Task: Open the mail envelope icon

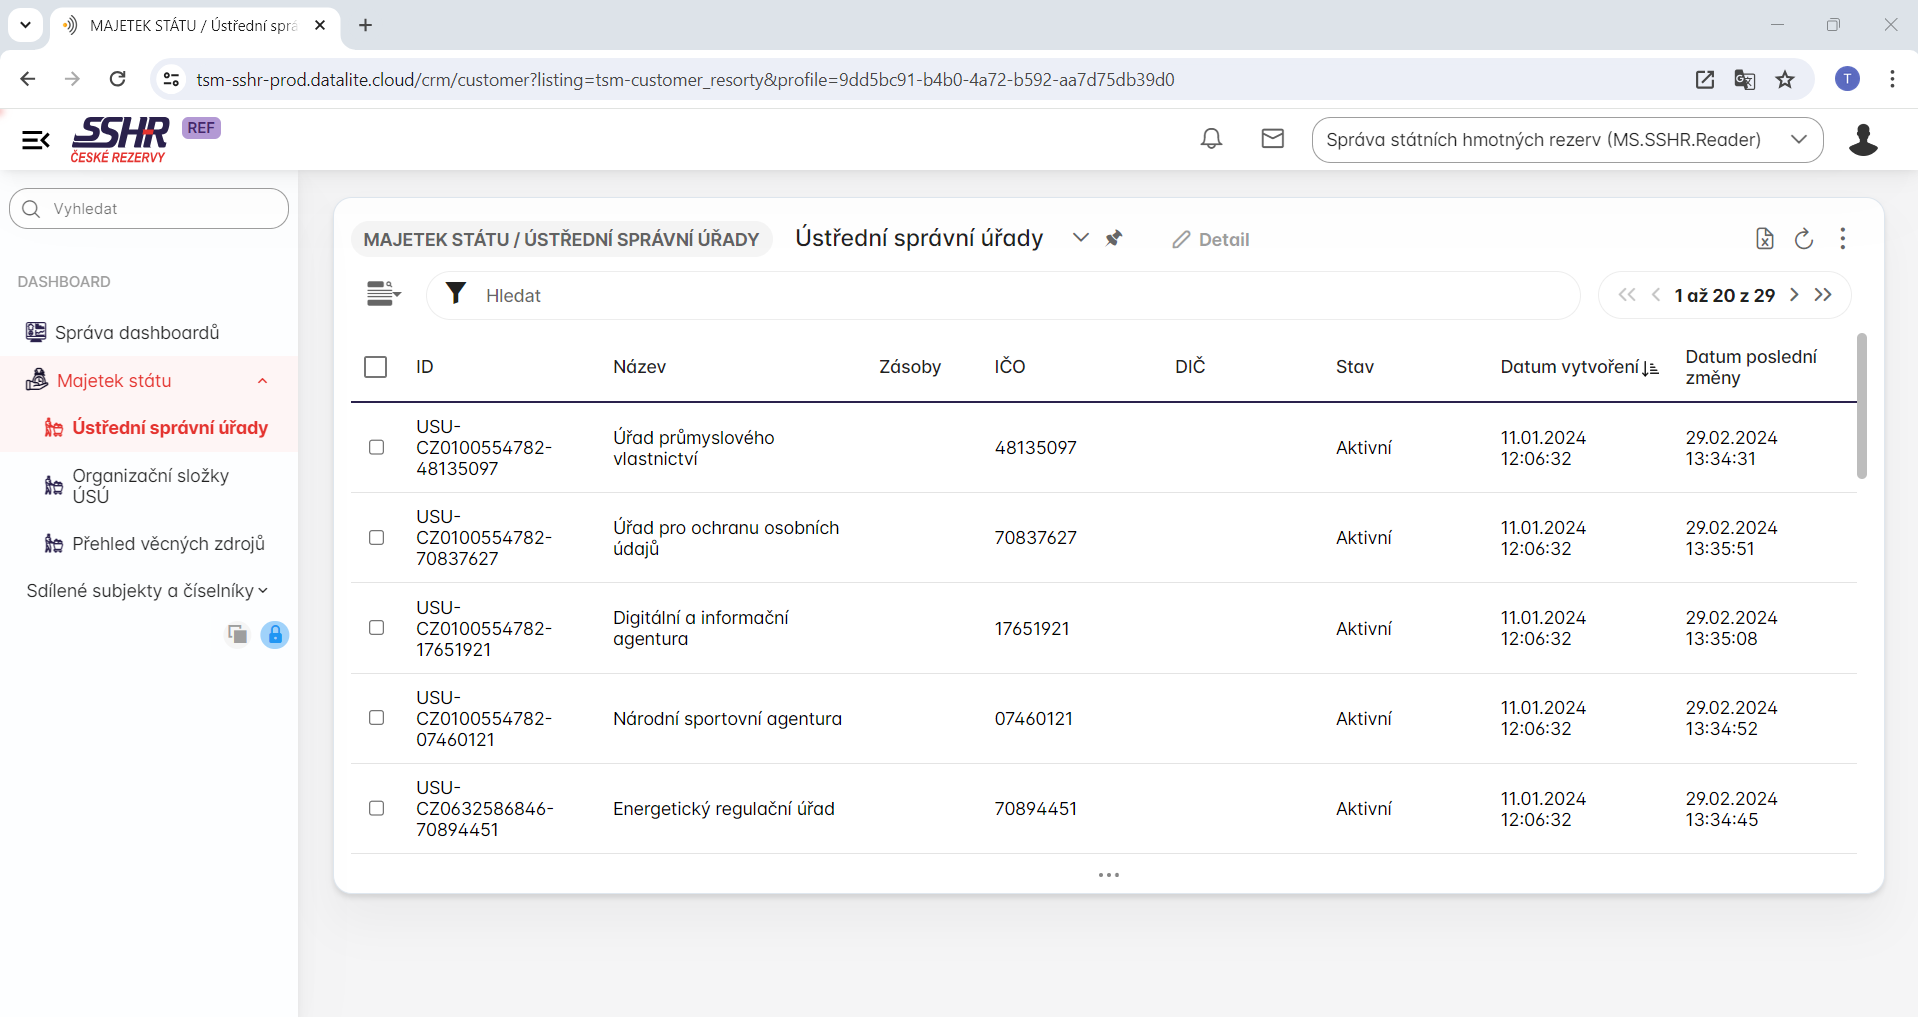Action: tap(1272, 139)
